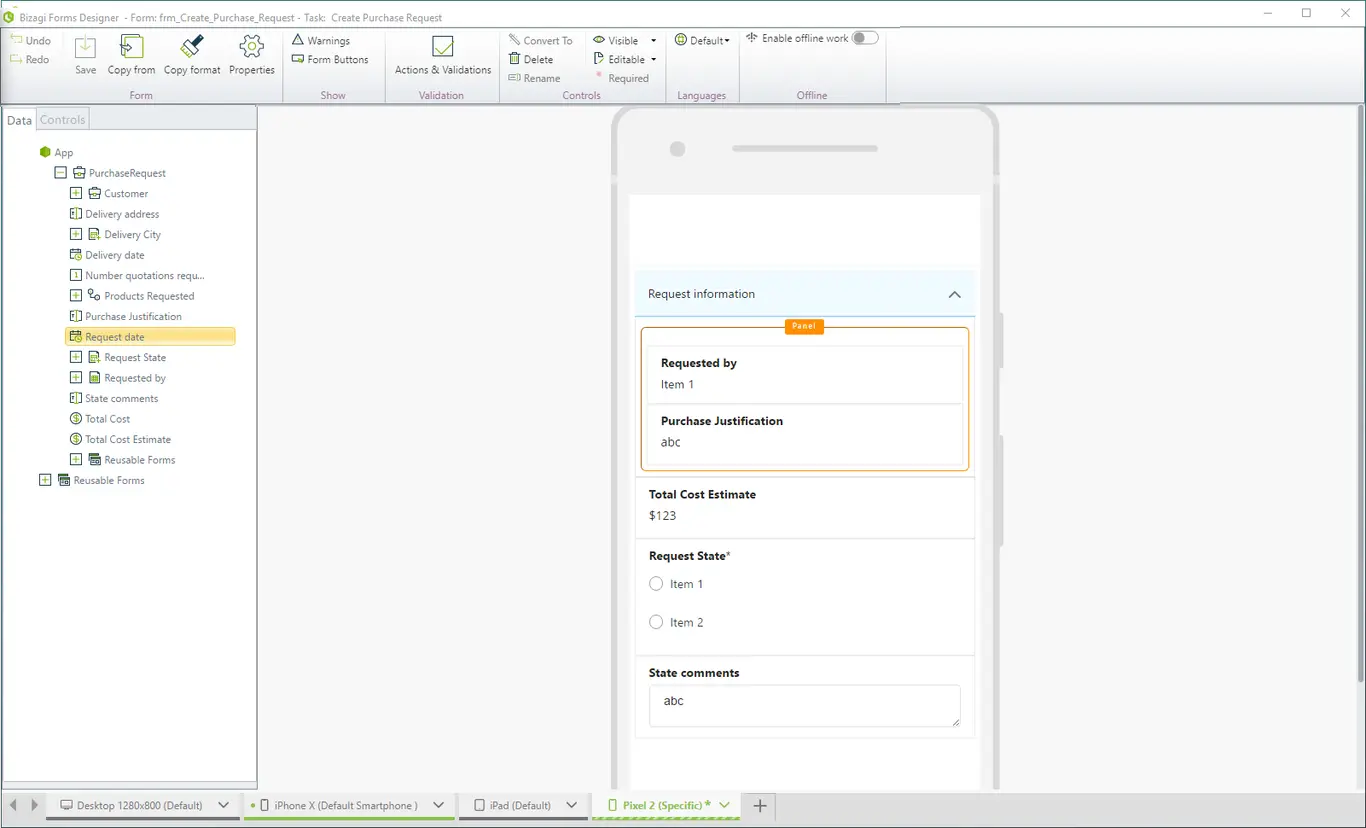Click the State comments text field
This screenshot has height=828, width=1366.
pyautogui.click(x=805, y=706)
